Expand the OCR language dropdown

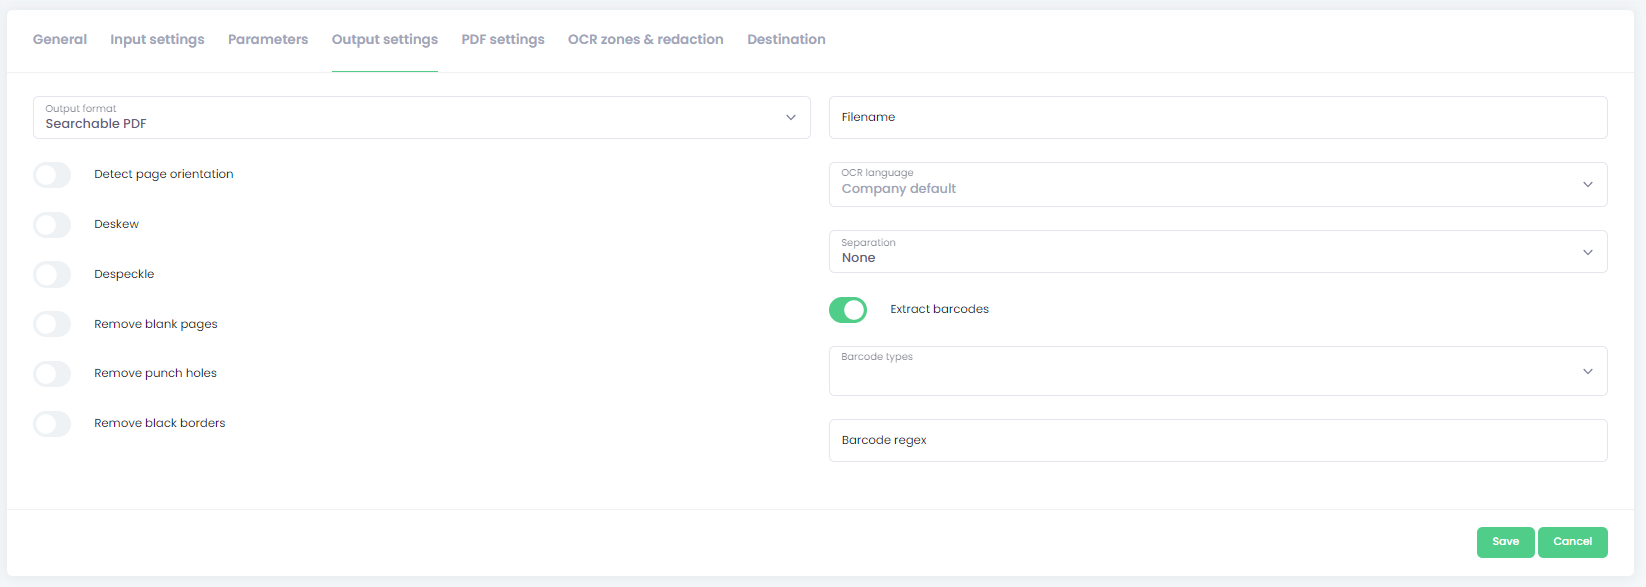(x=1218, y=184)
